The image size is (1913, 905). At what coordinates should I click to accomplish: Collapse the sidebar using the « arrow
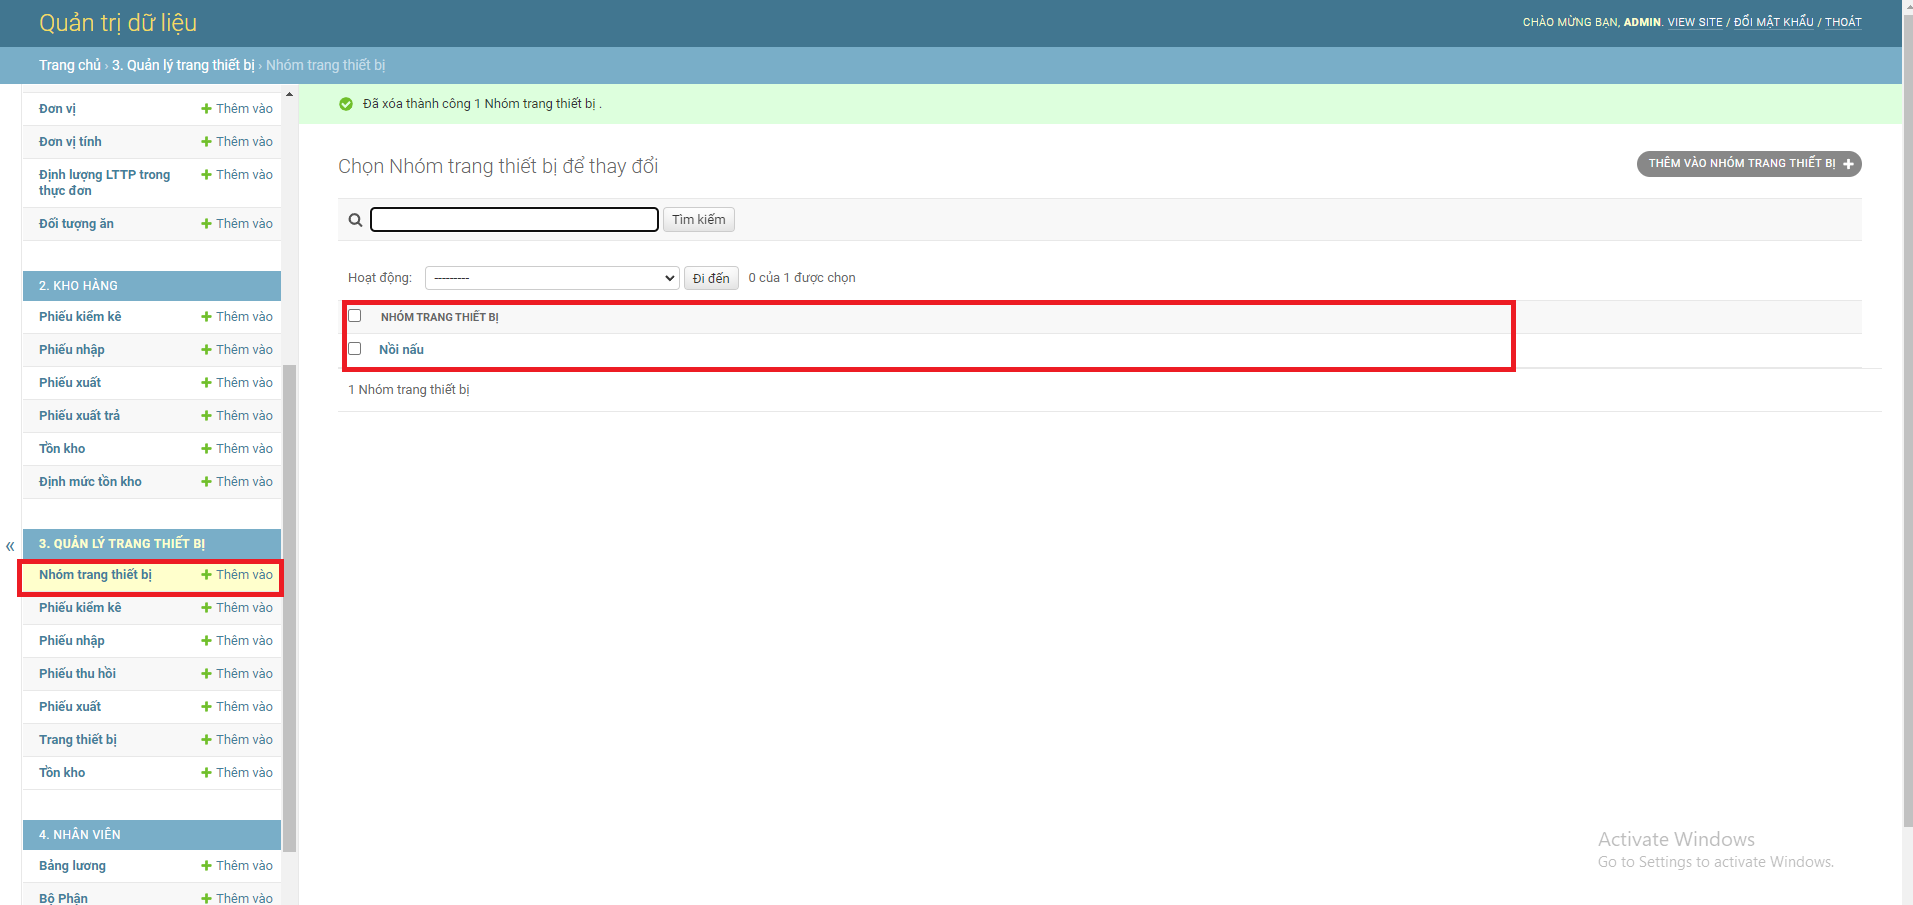9,546
